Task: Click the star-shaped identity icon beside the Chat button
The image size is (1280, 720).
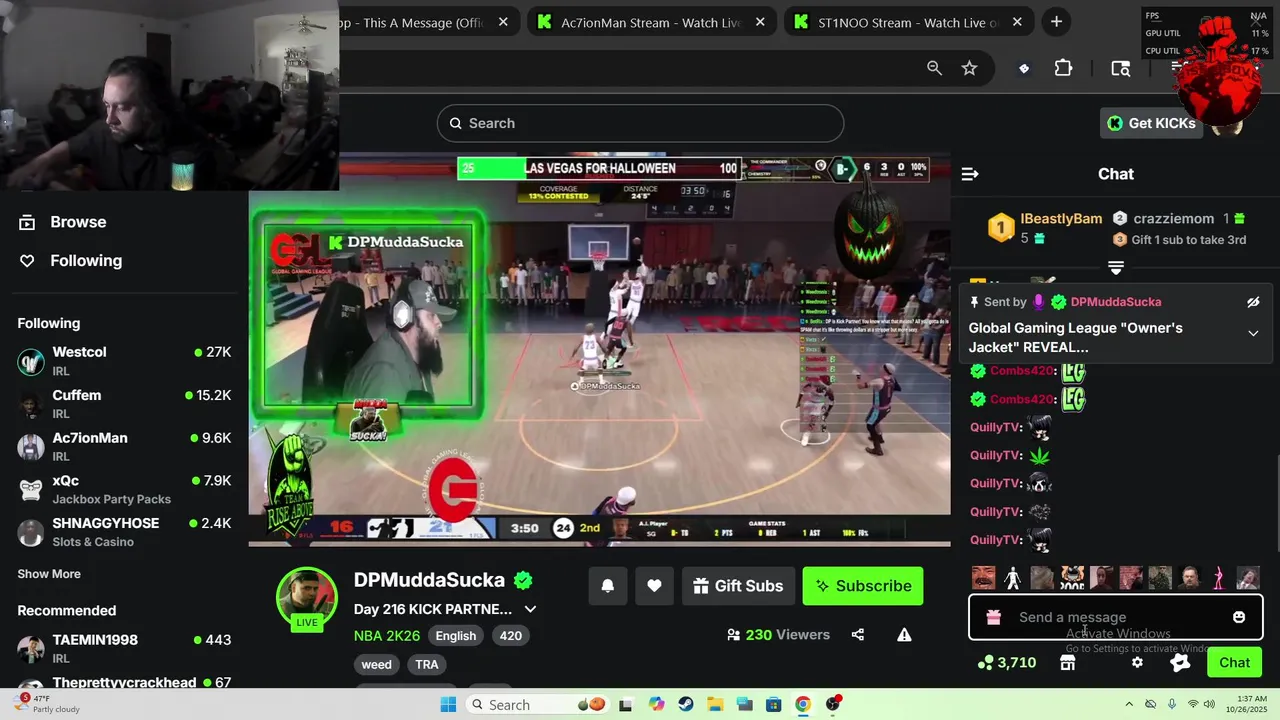Action: (1180, 663)
